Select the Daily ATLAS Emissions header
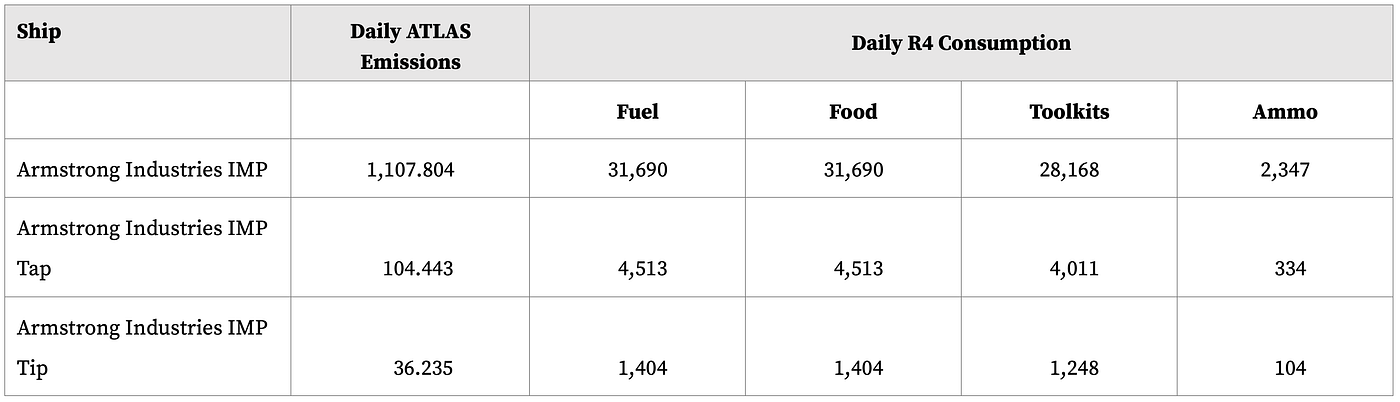This screenshot has height=402, width=1400. click(410, 45)
